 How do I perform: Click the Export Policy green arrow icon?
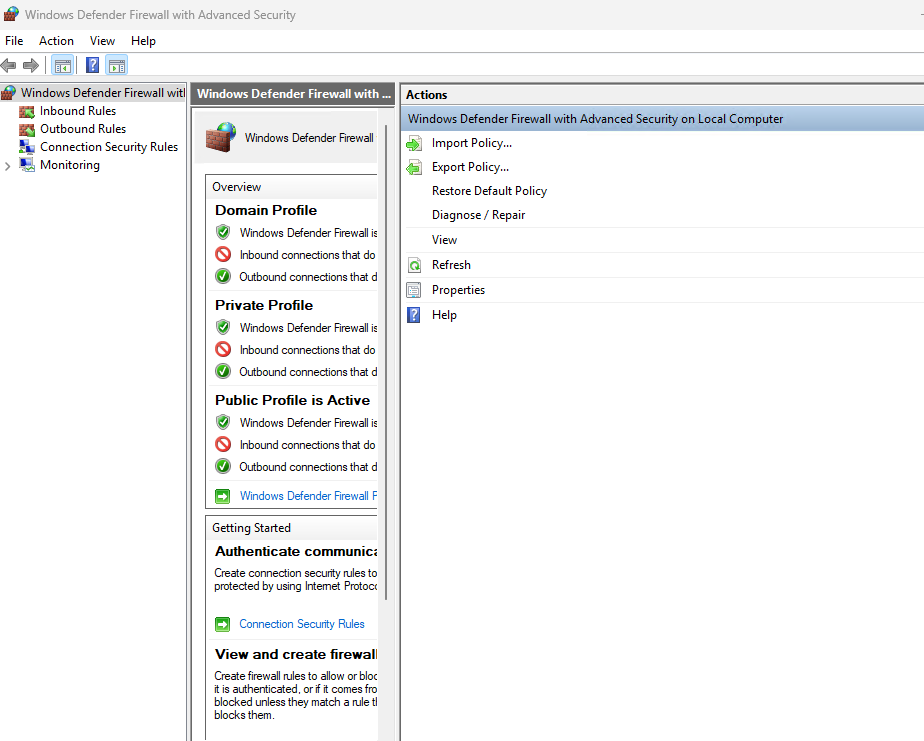click(x=414, y=167)
